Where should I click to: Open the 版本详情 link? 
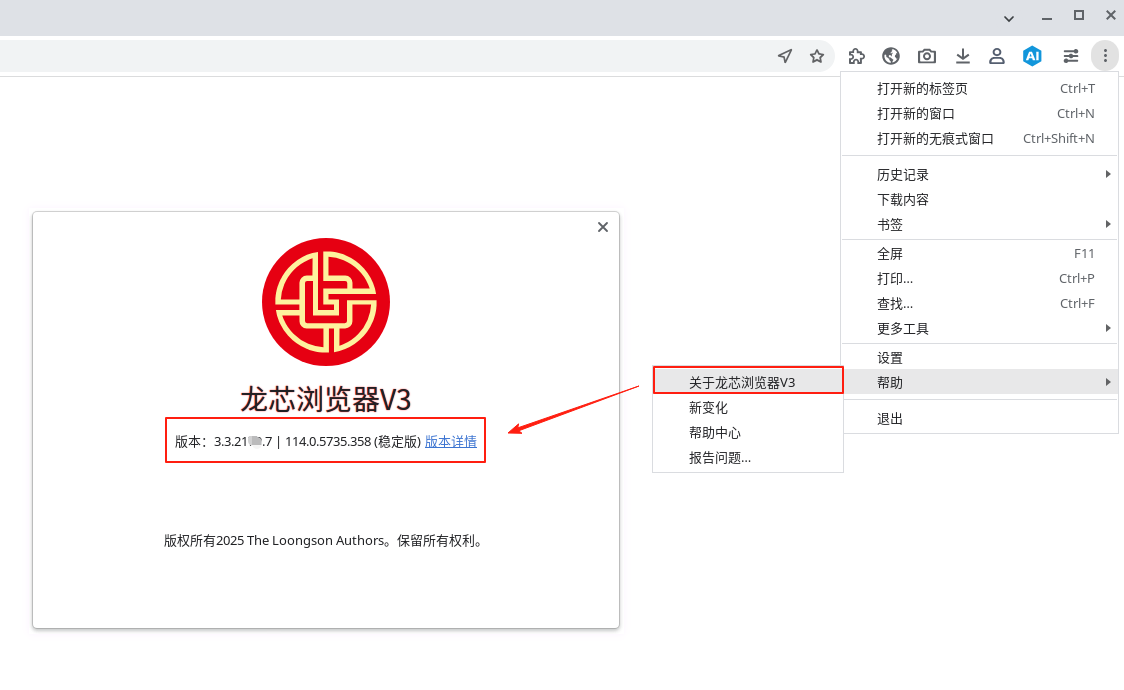point(451,441)
